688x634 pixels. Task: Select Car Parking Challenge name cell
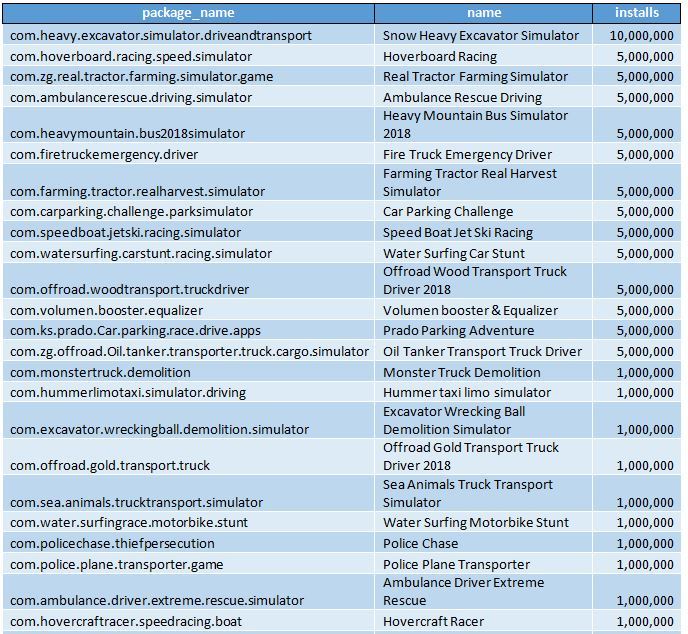484,211
